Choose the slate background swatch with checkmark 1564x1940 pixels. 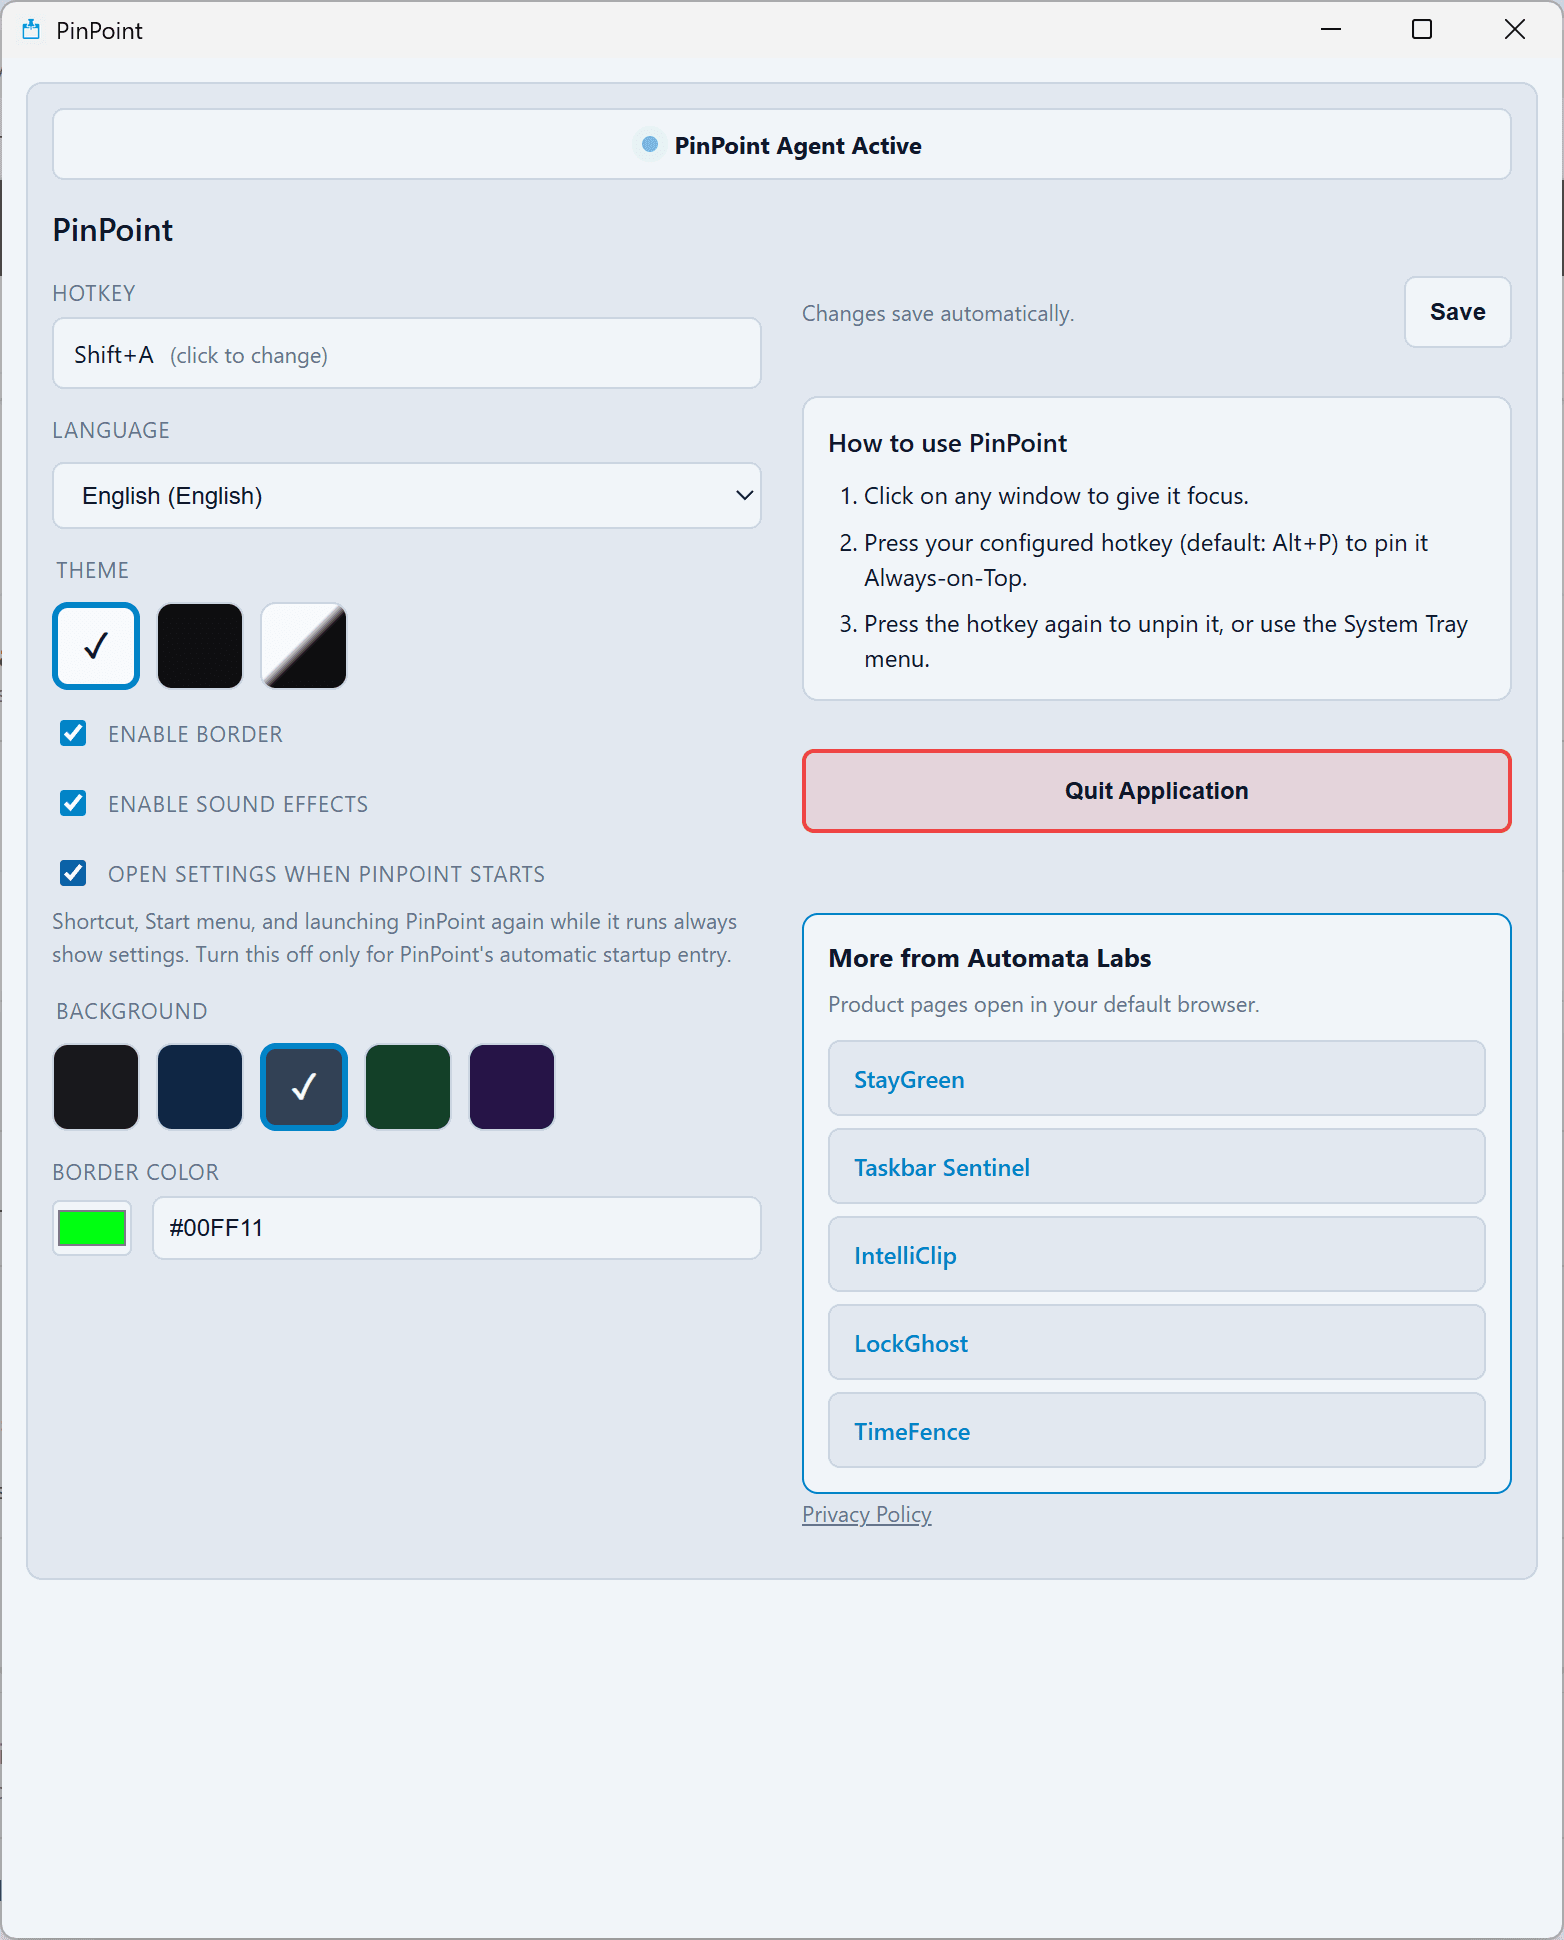click(x=304, y=1087)
